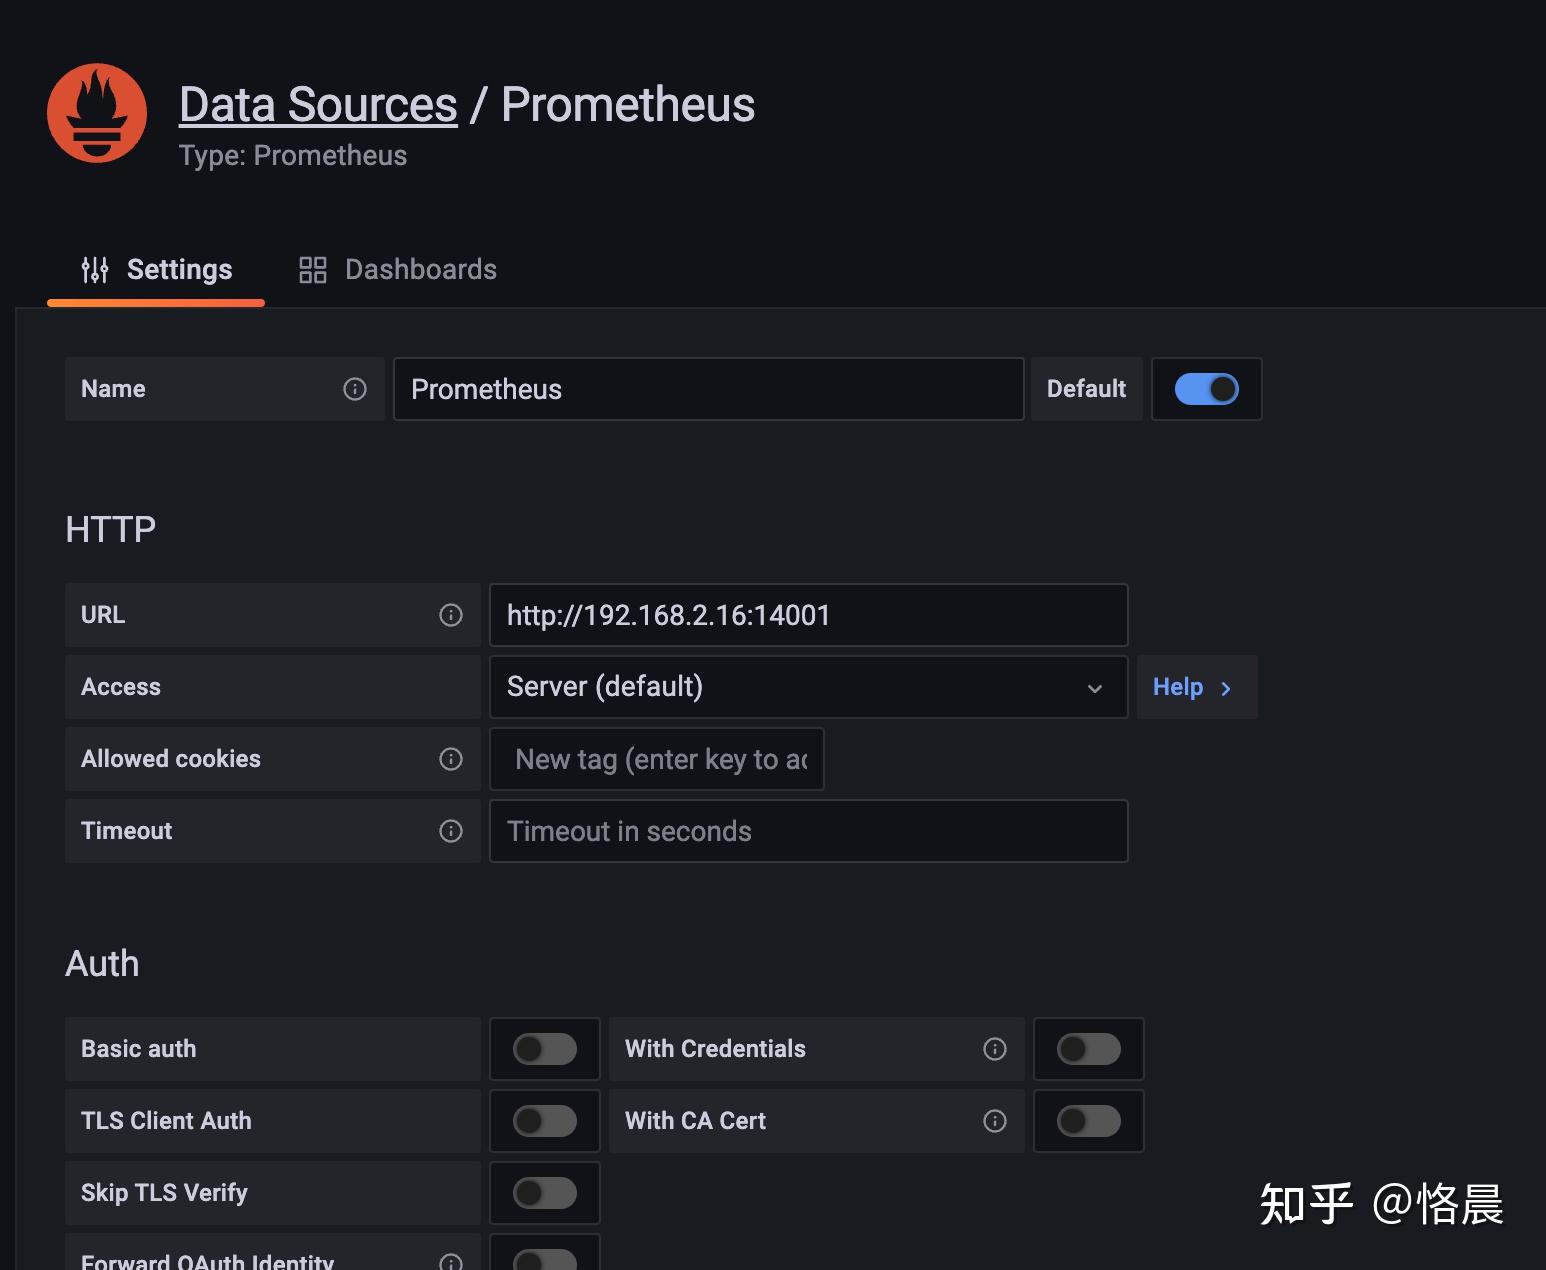Click the info icon beside Allowed cookies
The width and height of the screenshot is (1546, 1270).
click(x=450, y=759)
